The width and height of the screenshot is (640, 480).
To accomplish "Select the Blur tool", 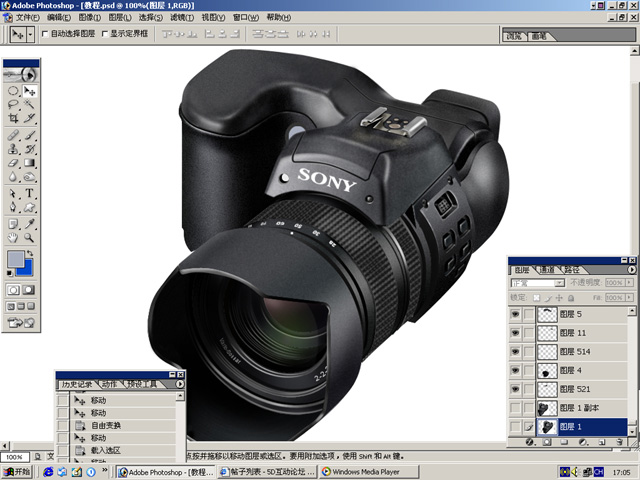I will coord(13,176).
